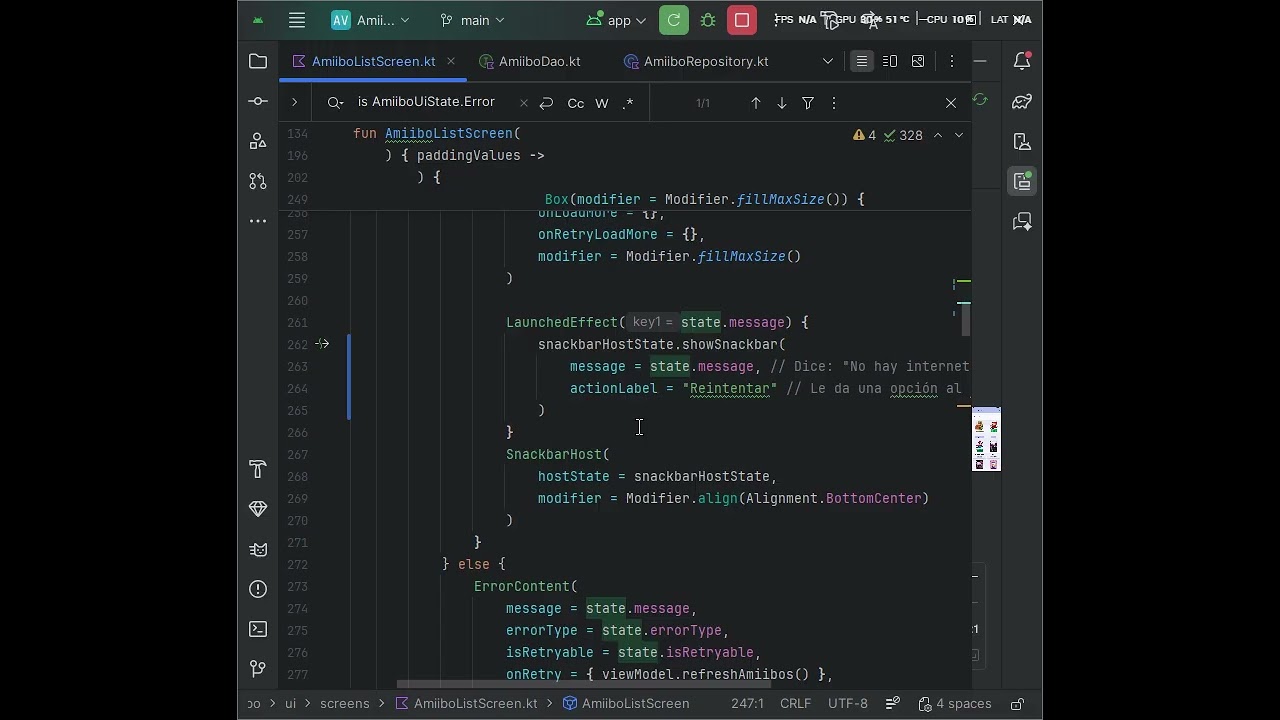
Task: Select AmiiboListScreen.kt breadcrumb
Action: 466,704
